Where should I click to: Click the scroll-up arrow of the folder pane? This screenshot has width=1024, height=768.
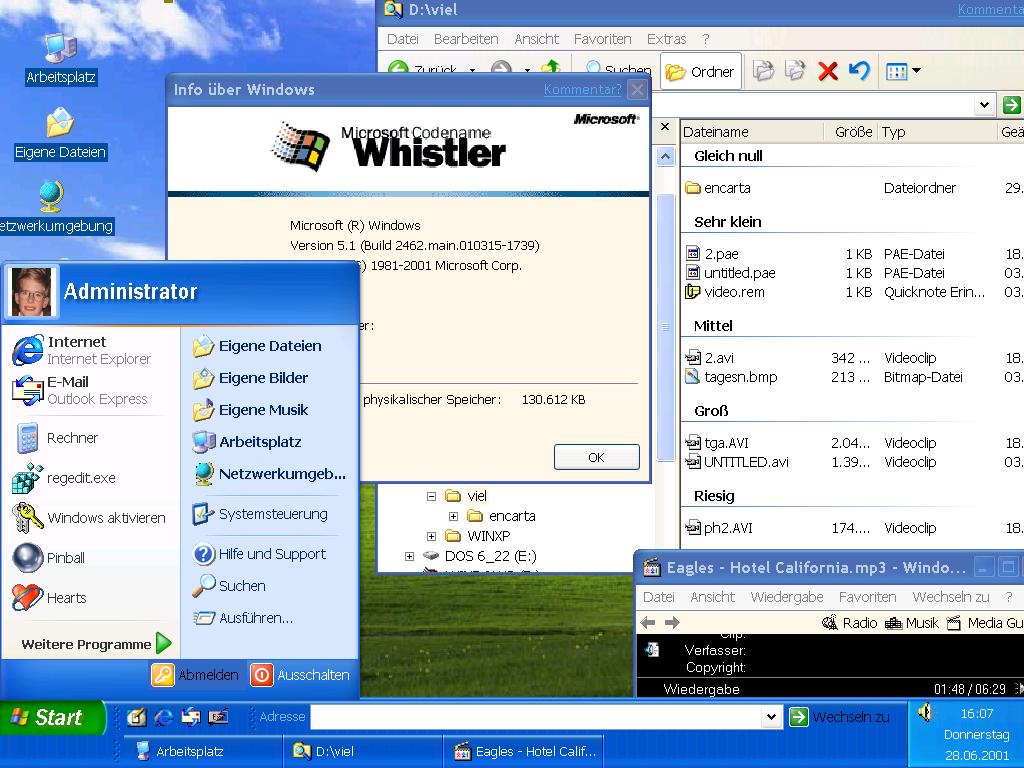(x=665, y=156)
